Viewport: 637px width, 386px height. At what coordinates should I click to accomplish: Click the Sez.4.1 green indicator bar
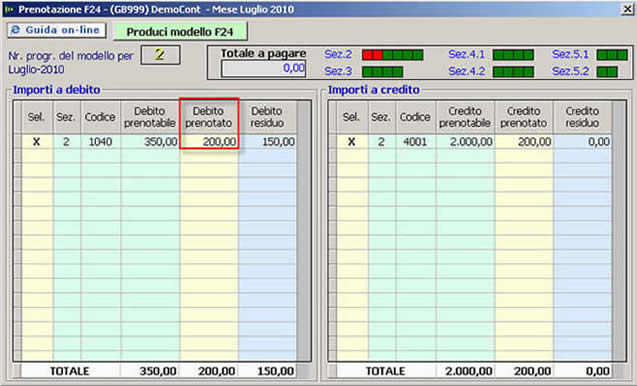click(513, 55)
